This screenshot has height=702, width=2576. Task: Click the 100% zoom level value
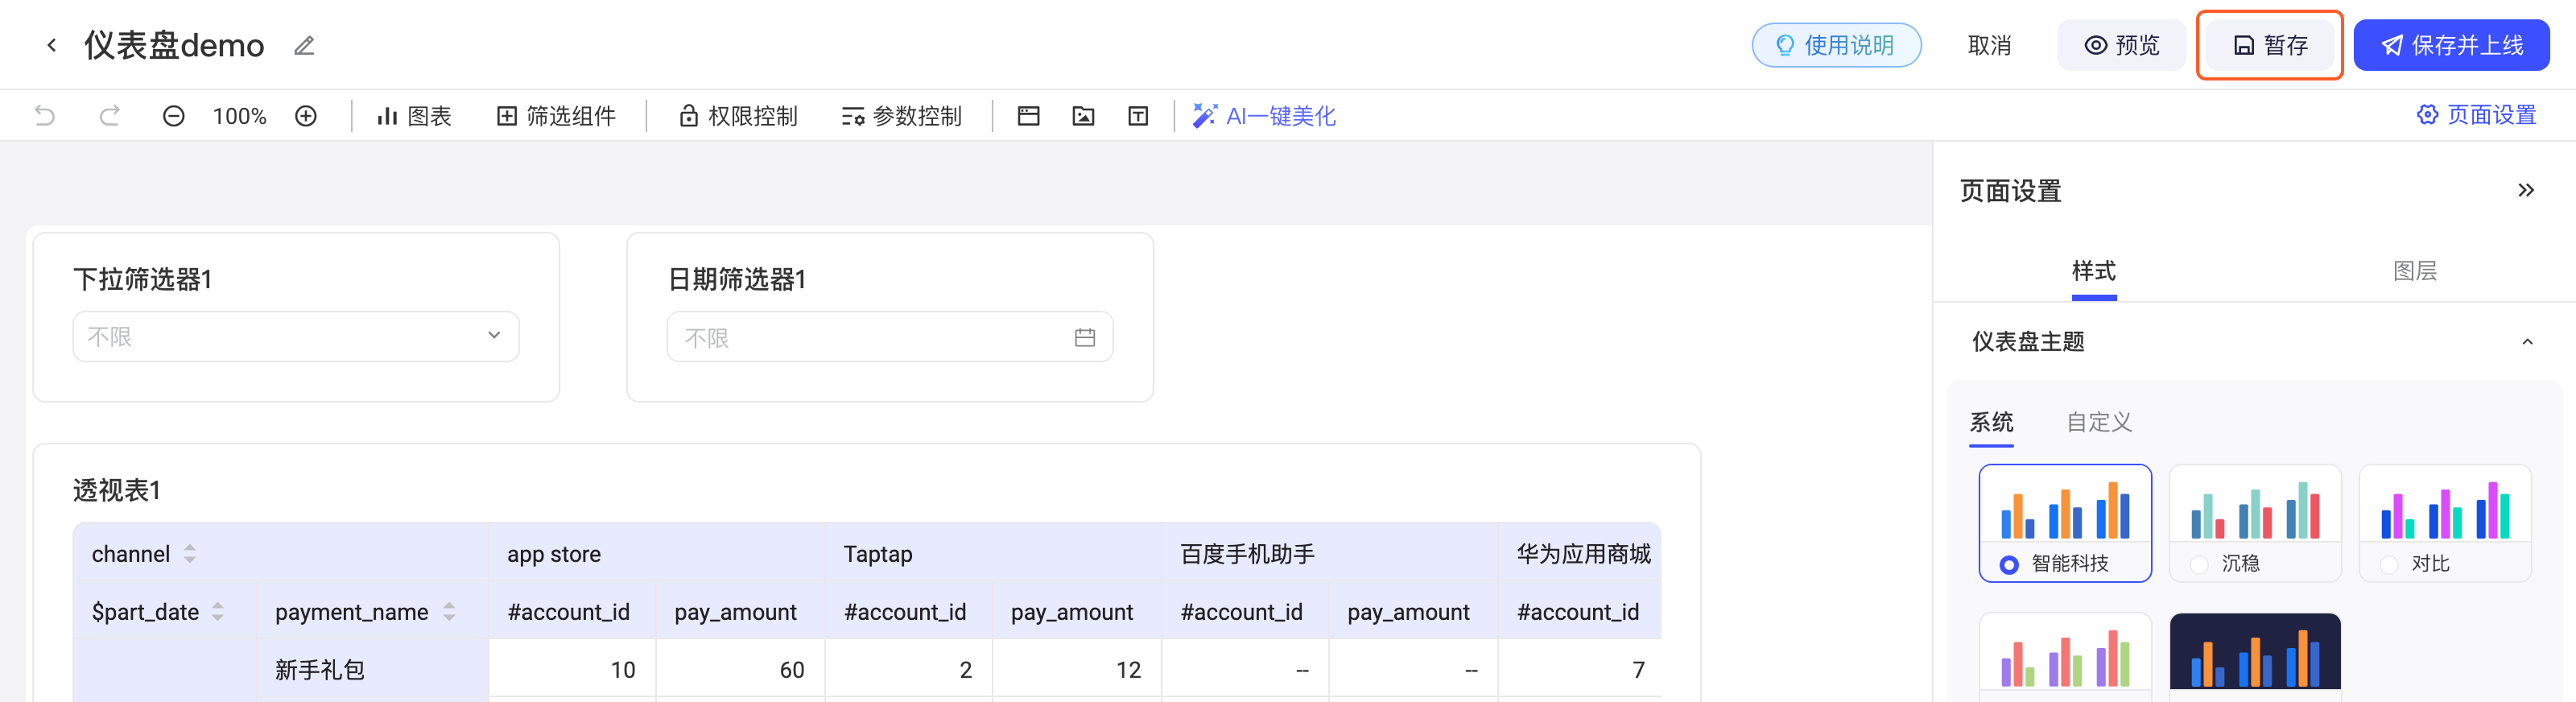coord(240,116)
